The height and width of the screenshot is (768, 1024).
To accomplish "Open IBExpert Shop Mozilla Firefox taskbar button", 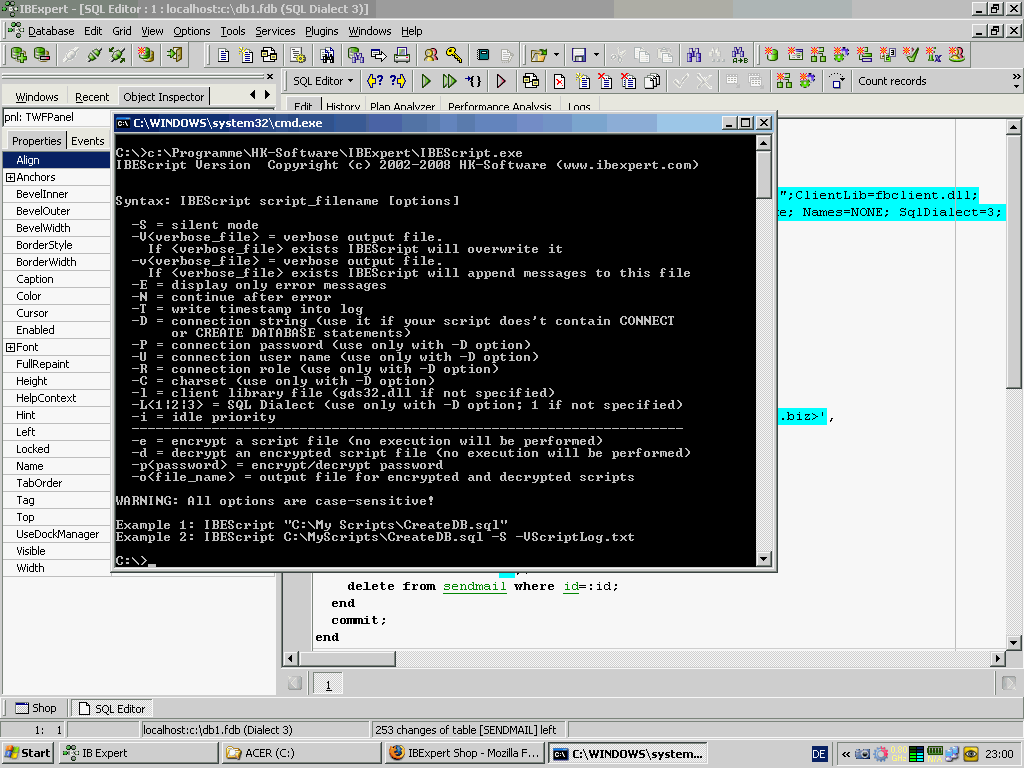I will tap(465, 753).
